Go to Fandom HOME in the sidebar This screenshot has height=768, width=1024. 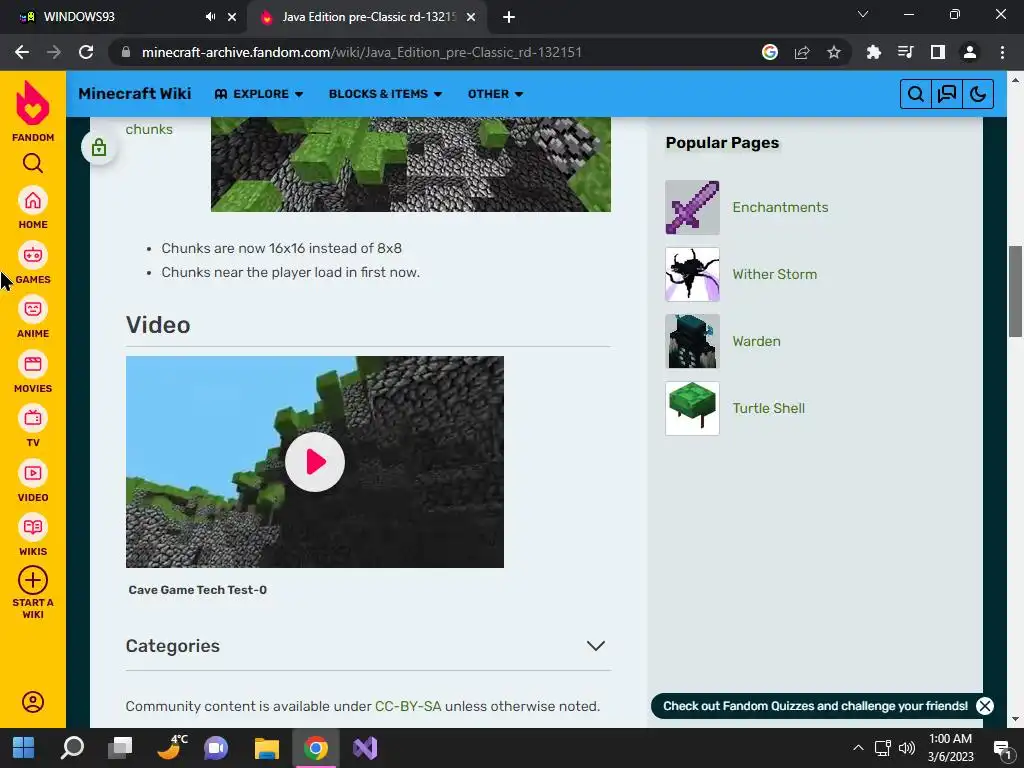pos(33,208)
